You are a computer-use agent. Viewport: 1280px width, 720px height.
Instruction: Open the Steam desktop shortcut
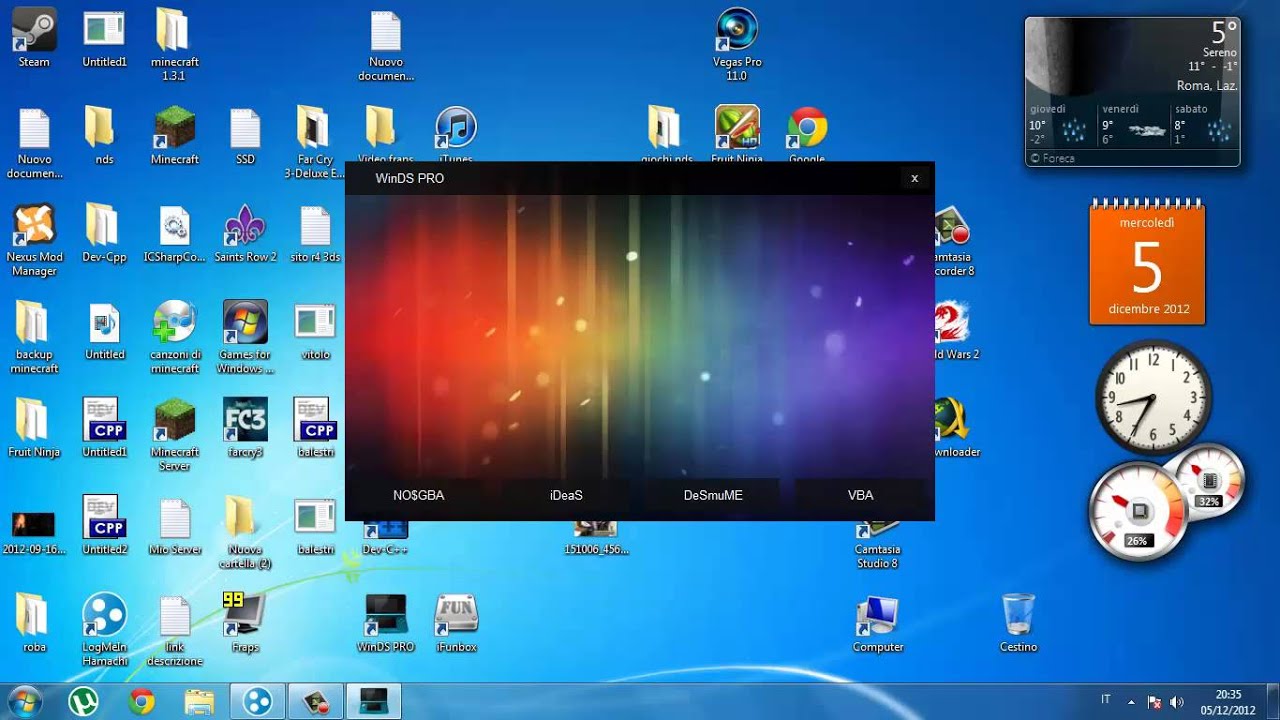tap(34, 39)
